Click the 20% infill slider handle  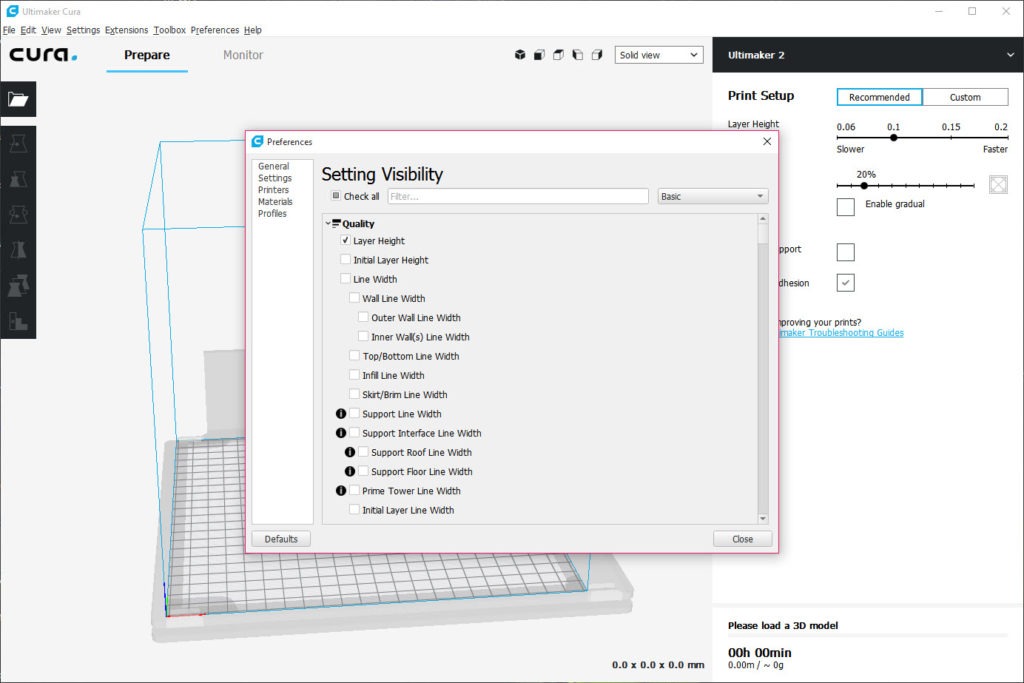click(864, 185)
